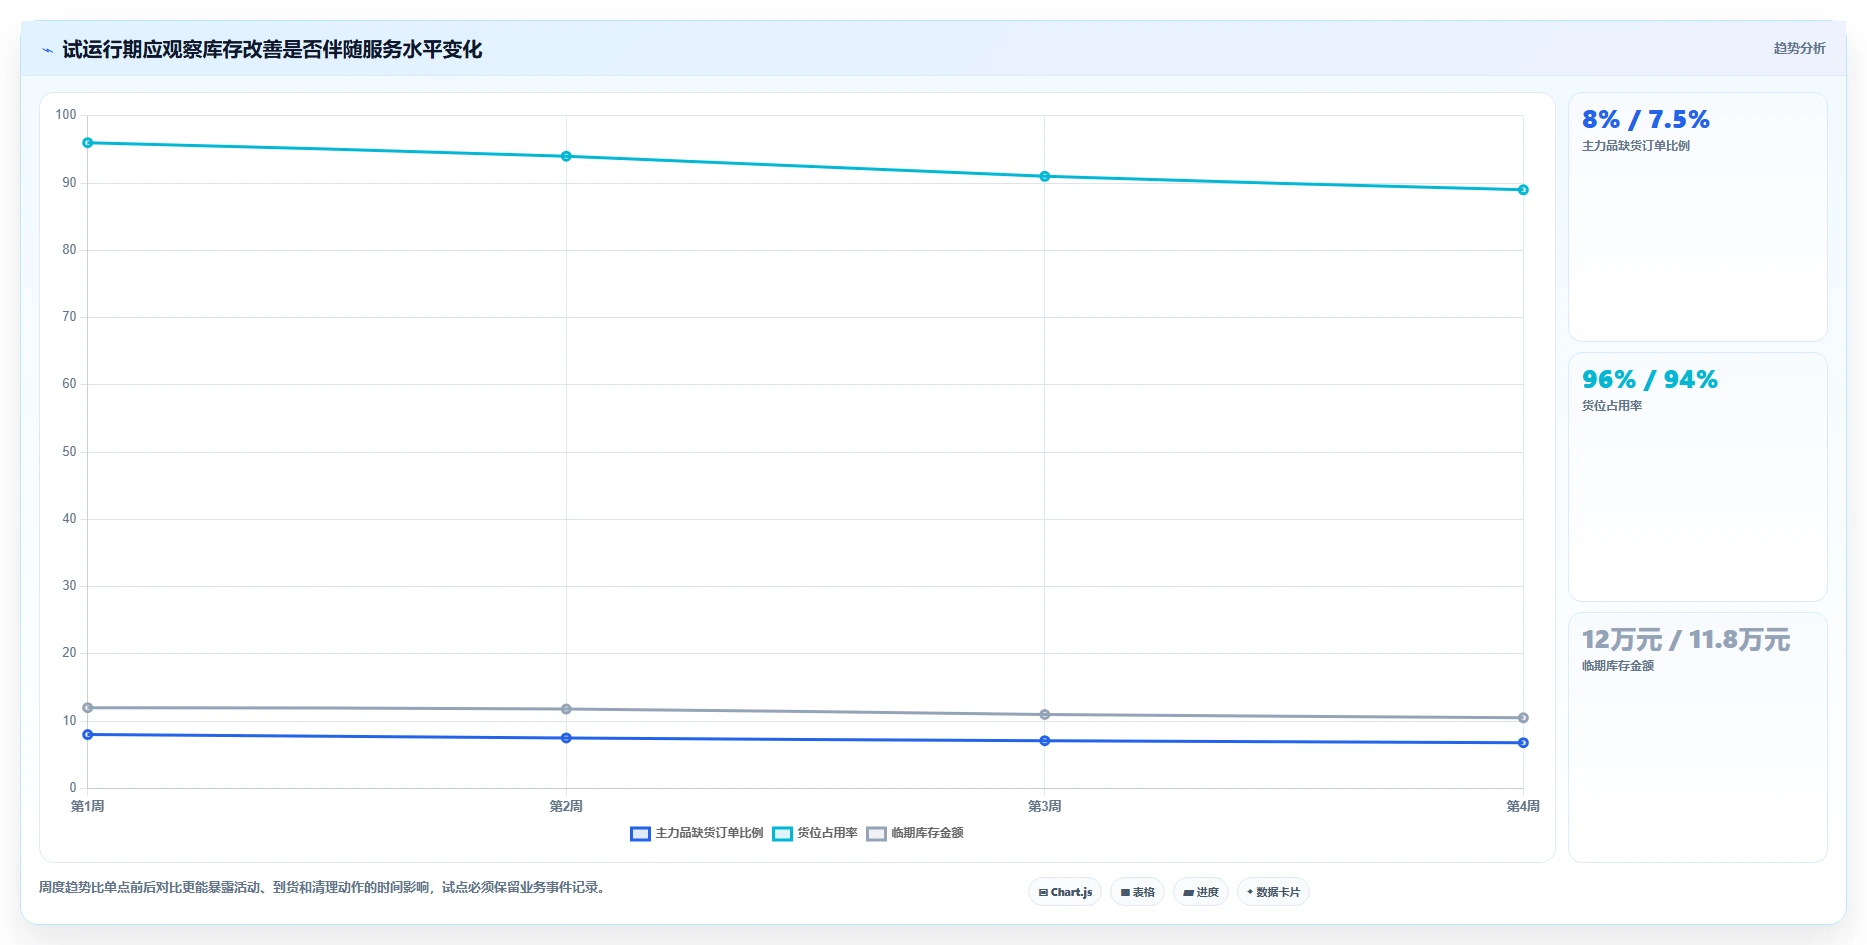
Task: Select the 货位占用率 data point at 第3周
Action: [x=1045, y=176]
